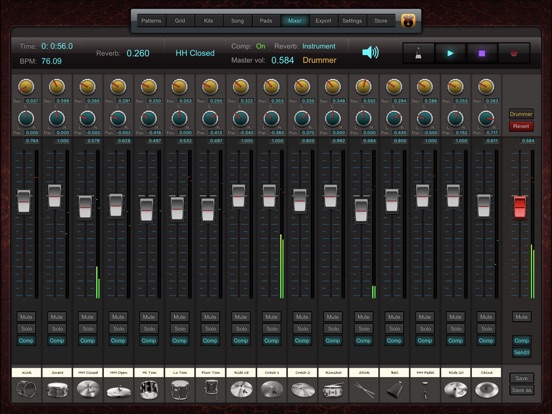
Task: Mute the Kick channel
Action: pyautogui.click(x=26, y=317)
